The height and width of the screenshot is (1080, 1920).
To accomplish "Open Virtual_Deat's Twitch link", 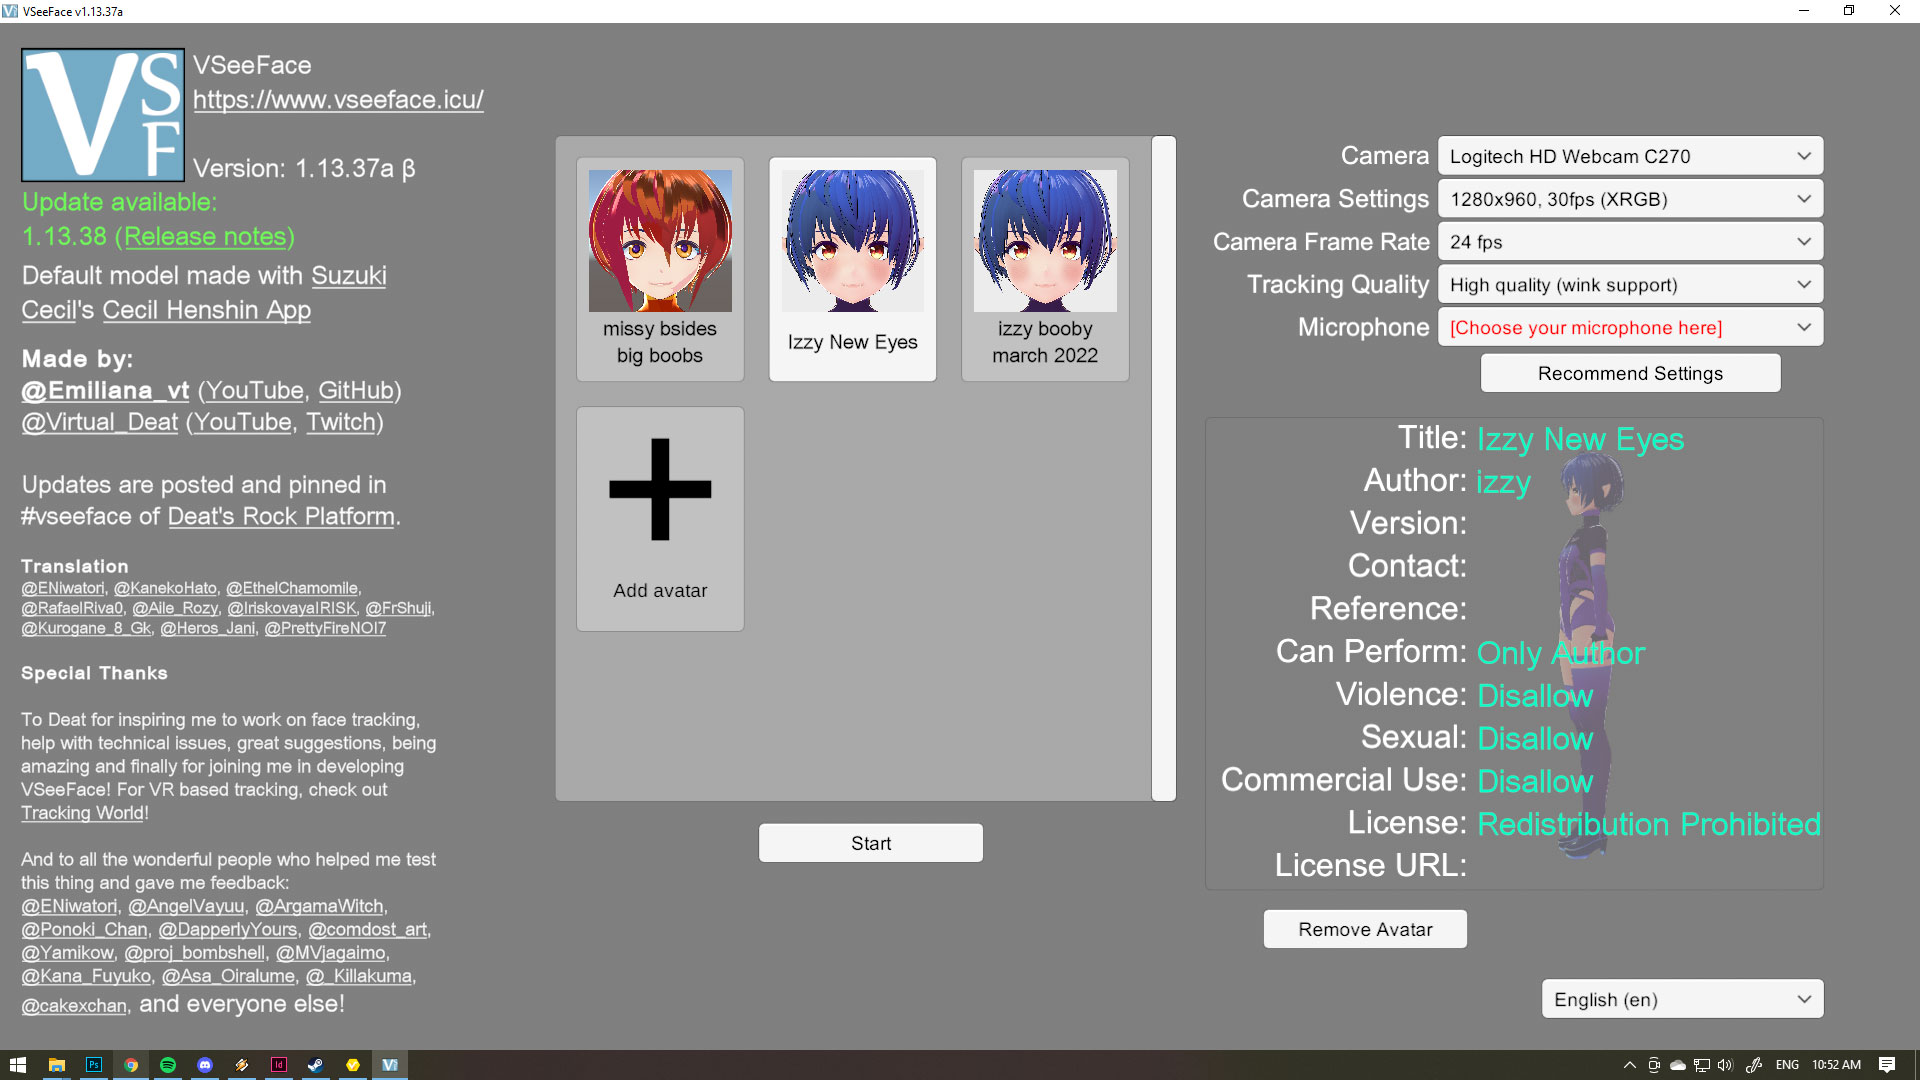I will (x=340, y=423).
